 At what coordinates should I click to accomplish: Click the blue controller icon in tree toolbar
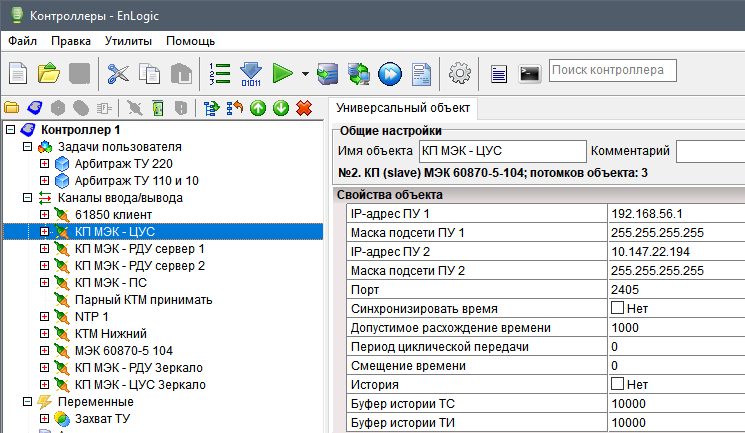click(35, 108)
